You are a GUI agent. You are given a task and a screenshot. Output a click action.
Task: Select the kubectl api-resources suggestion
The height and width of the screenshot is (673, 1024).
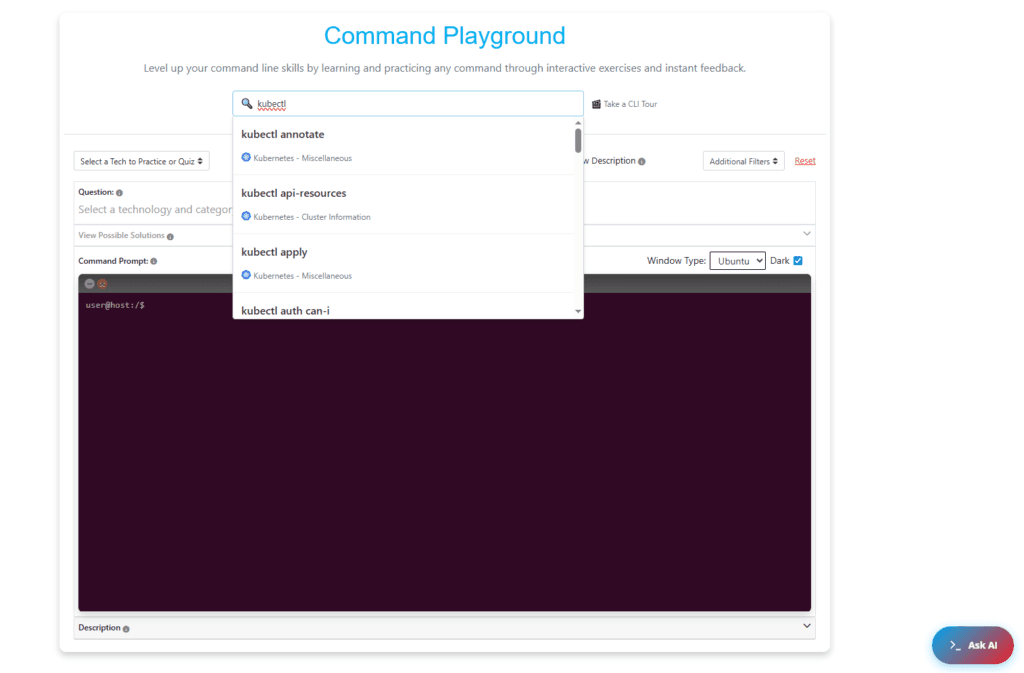click(x=294, y=193)
